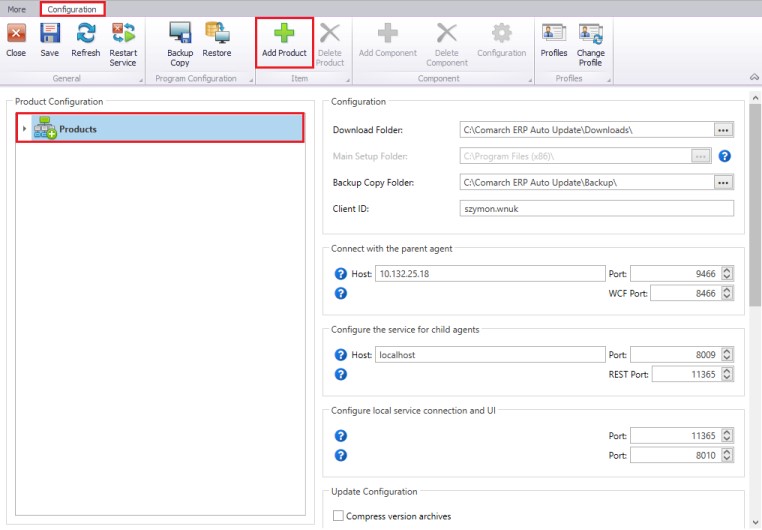Open Item group dialog launcher

(x=348, y=80)
